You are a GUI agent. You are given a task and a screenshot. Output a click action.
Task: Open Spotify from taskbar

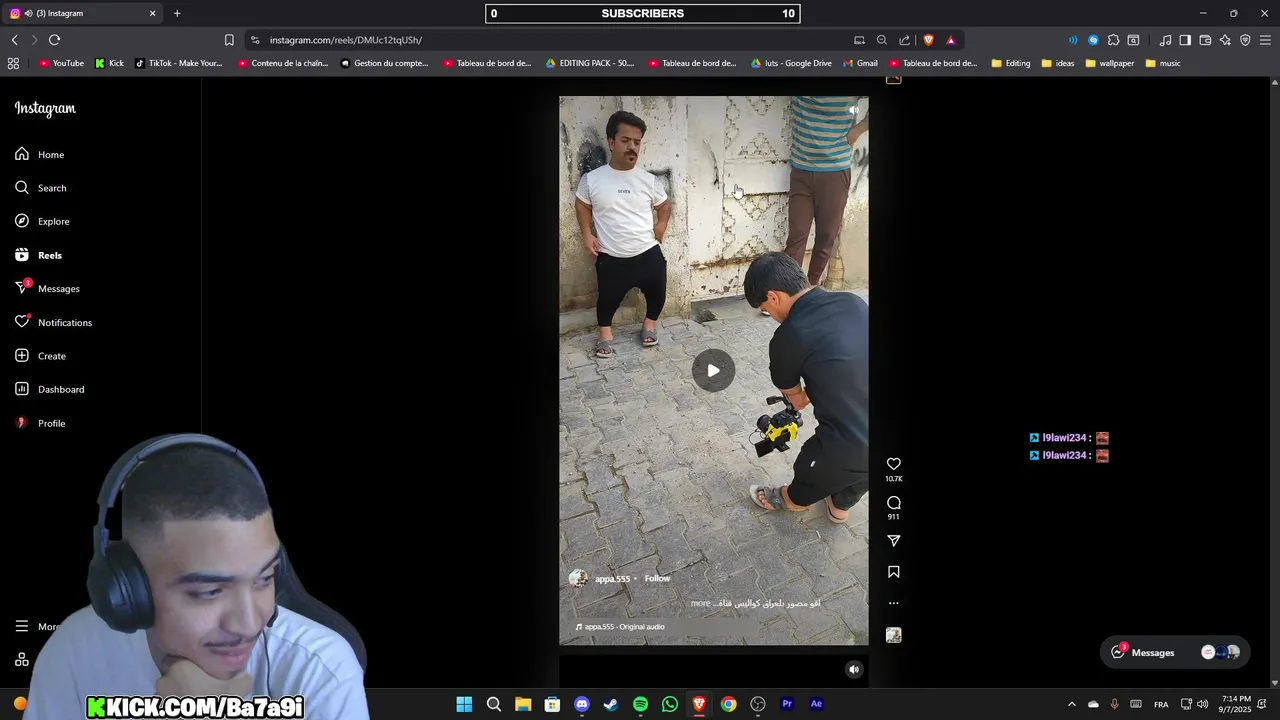tap(640, 704)
